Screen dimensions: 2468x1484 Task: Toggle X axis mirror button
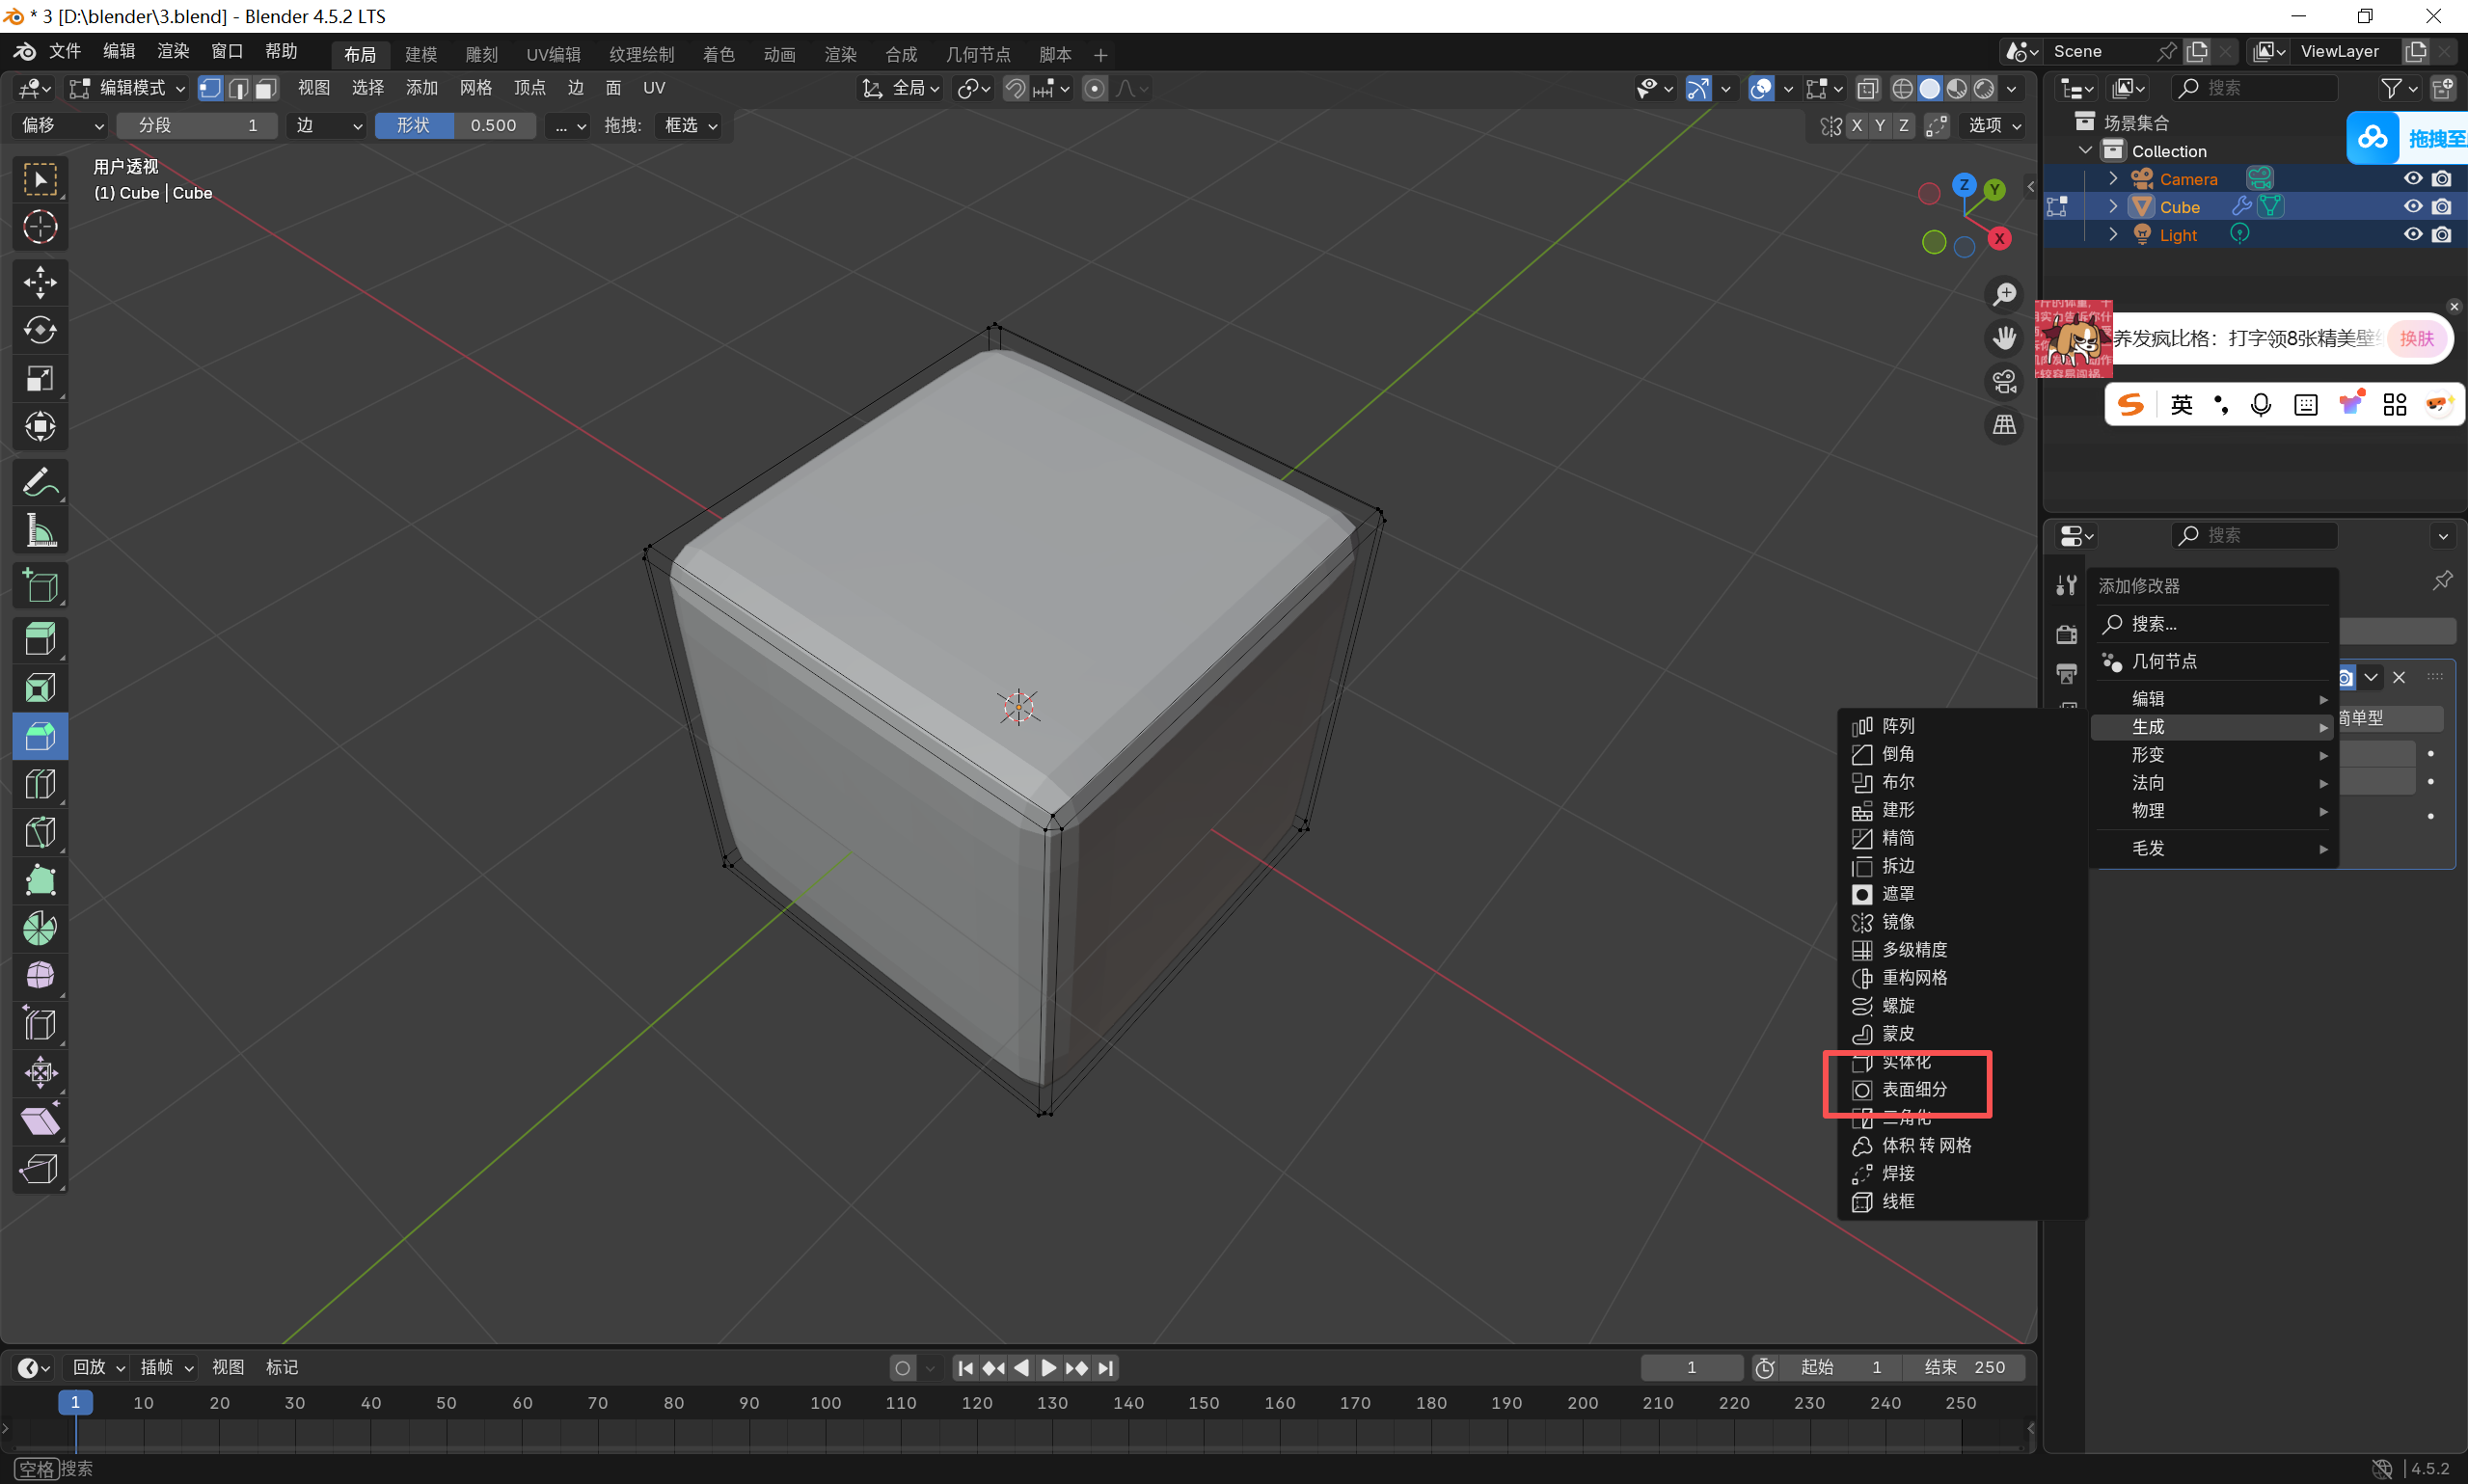(x=1857, y=125)
